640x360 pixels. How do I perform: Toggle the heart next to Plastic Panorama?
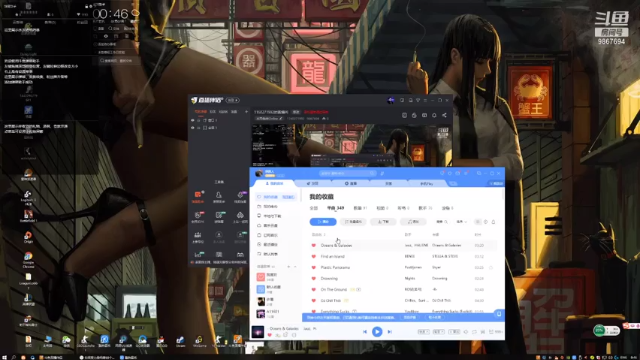(313, 267)
